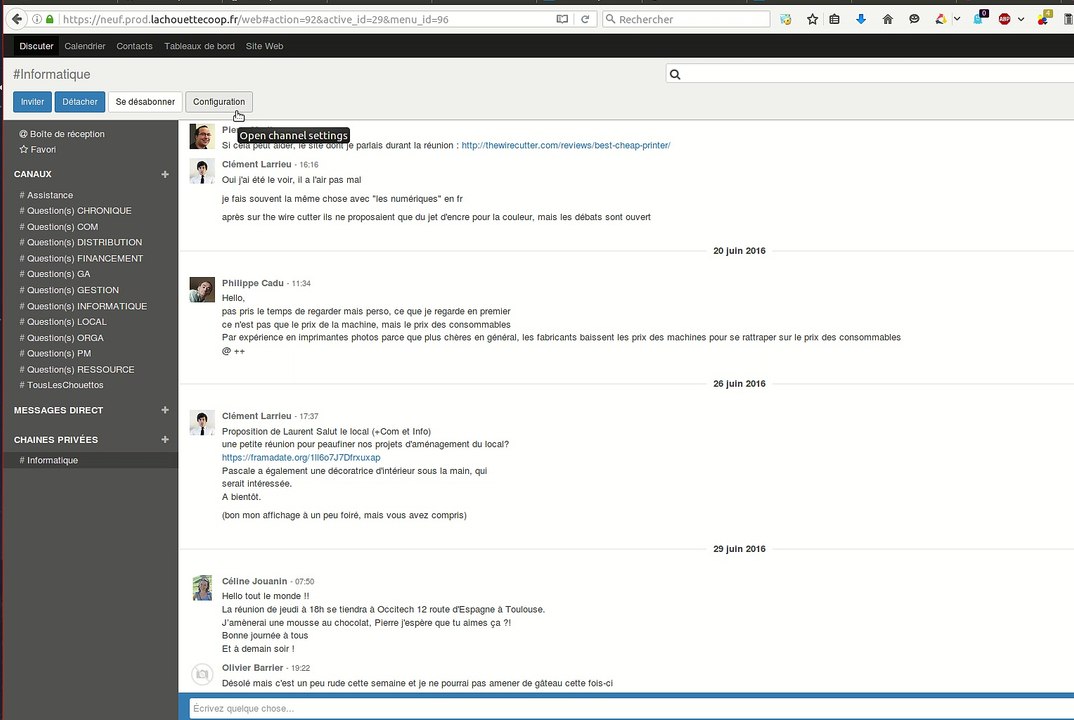This screenshot has width=1074, height=720.
Task: Click the Ghostery ghost icon with badge
Action: point(979,18)
